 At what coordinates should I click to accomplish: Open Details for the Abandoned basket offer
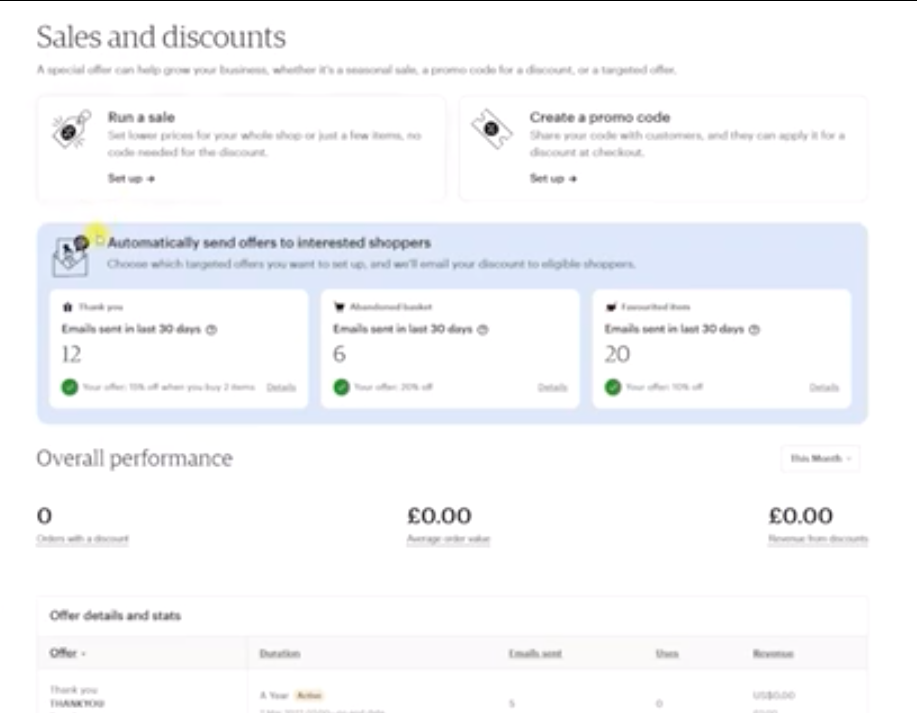552,387
